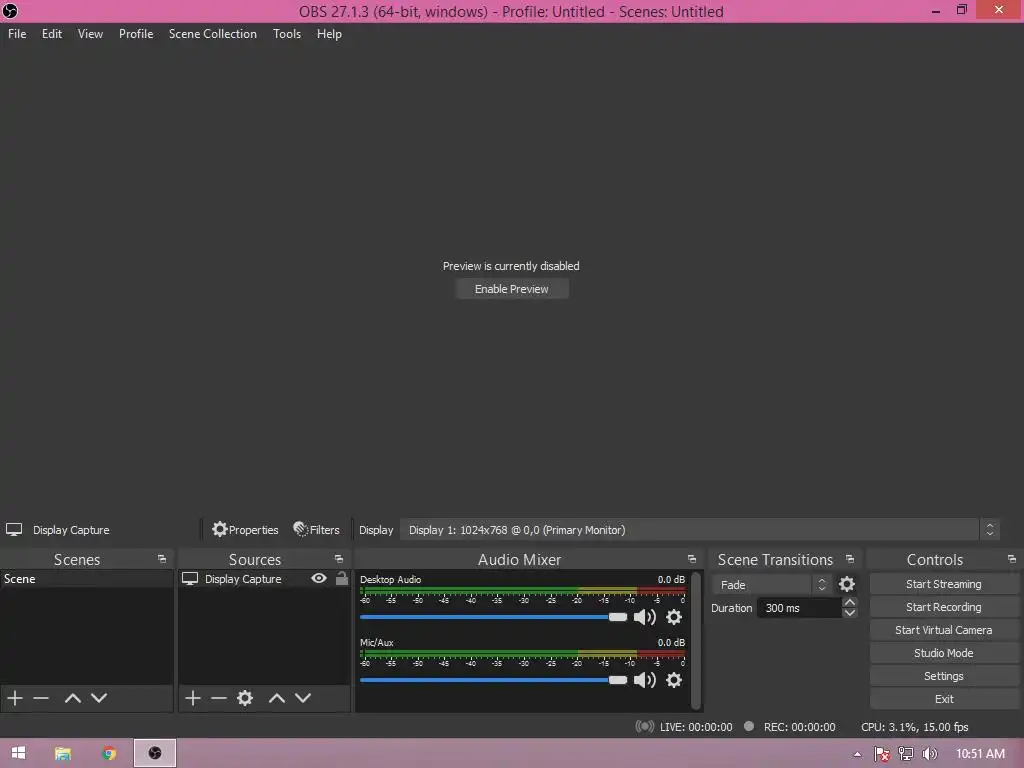Image resolution: width=1024 pixels, height=768 pixels.
Task: Show hidden tray icons arrow
Action: (857, 754)
